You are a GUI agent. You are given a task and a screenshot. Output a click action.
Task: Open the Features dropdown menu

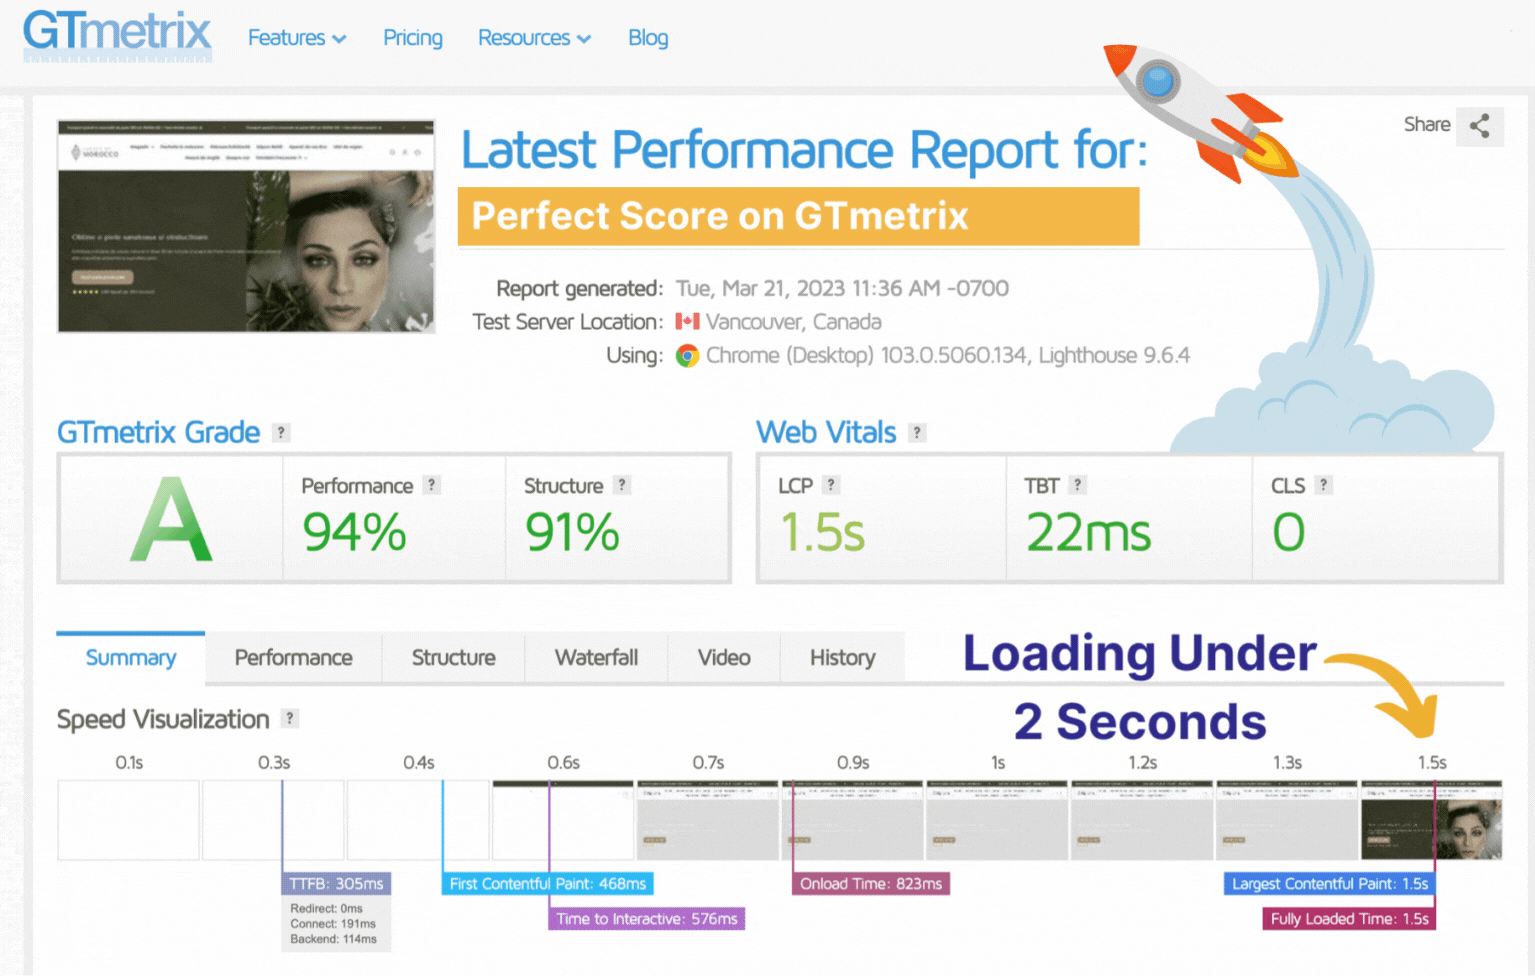[297, 38]
